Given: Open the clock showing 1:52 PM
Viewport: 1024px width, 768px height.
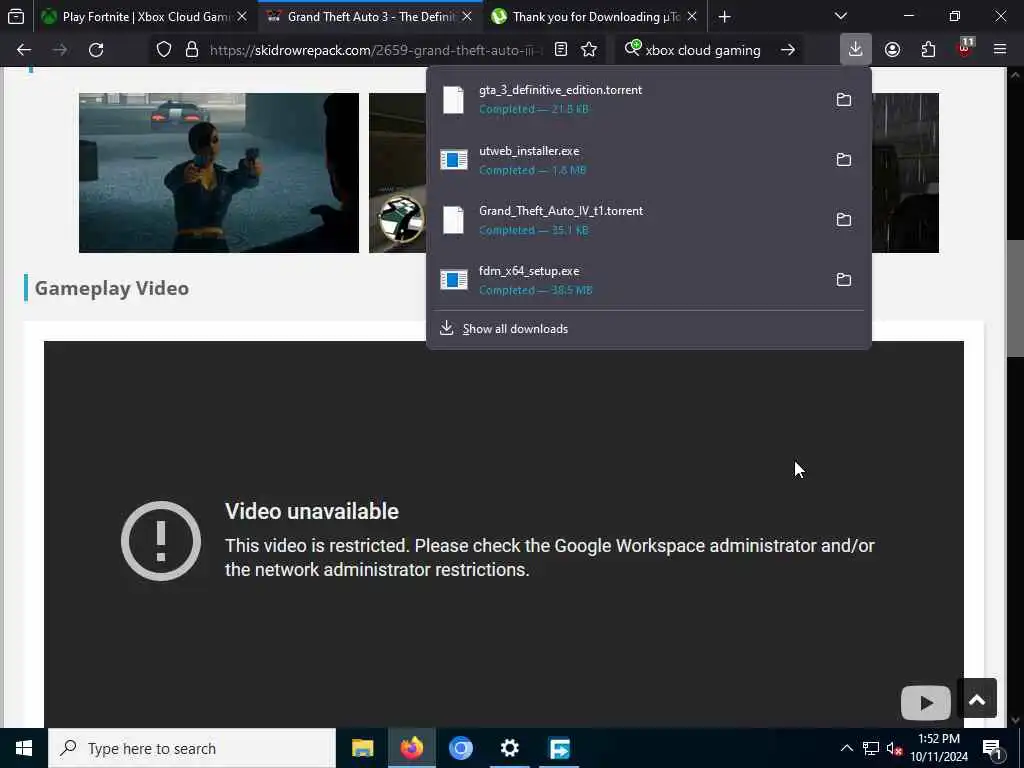Looking at the screenshot, I should 939,748.
